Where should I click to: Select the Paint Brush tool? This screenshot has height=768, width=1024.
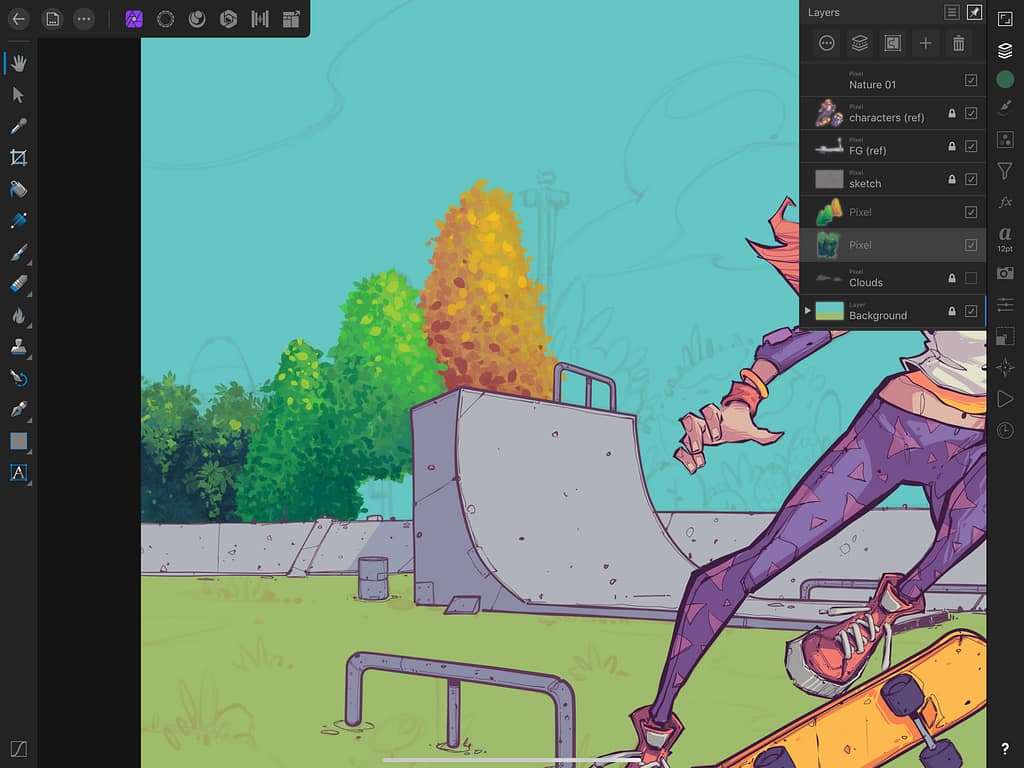18,252
